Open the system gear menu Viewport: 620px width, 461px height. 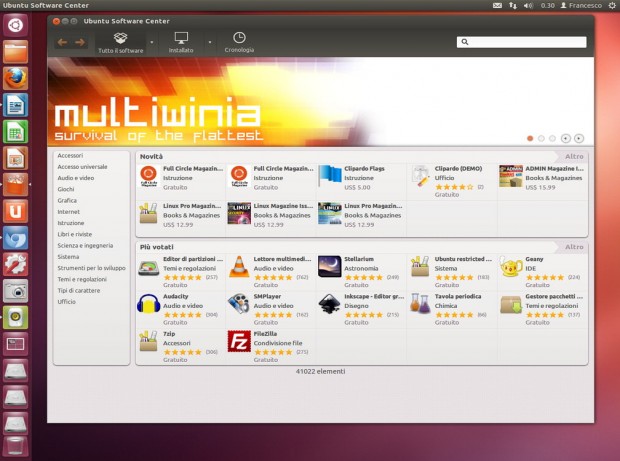point(612,6)
